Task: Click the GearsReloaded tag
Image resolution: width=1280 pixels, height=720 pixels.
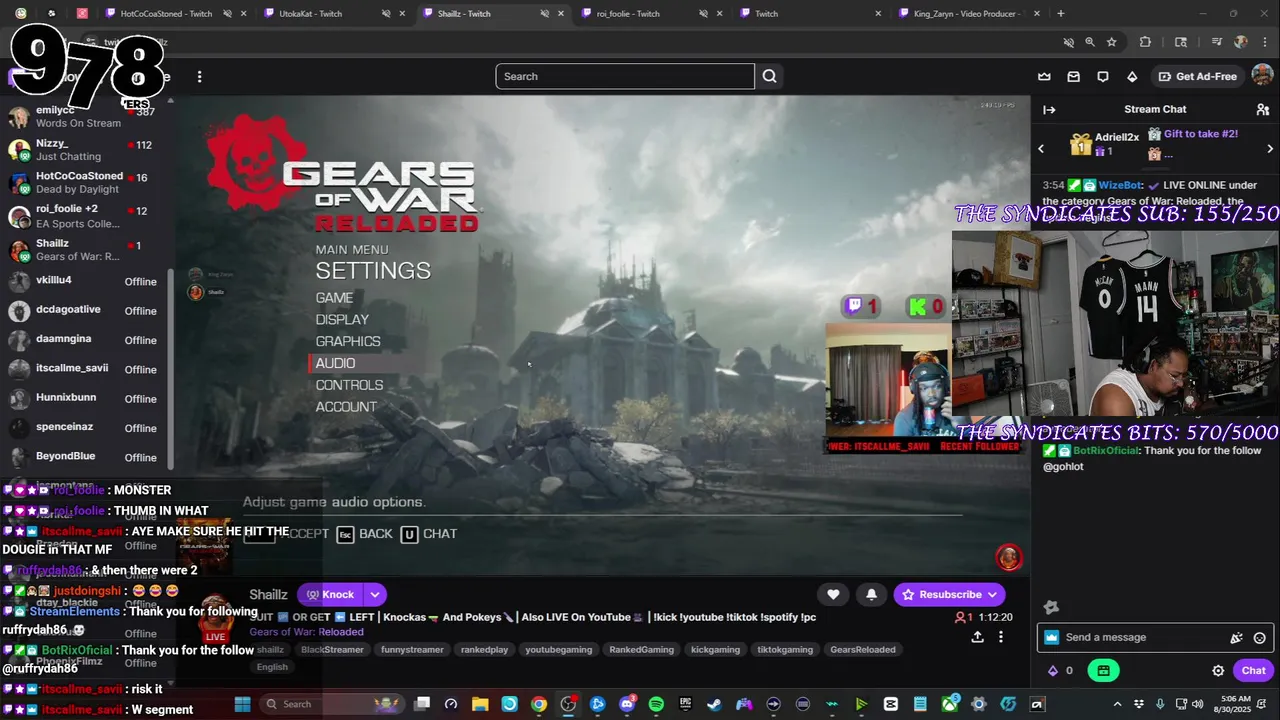Action: point(862,649)
